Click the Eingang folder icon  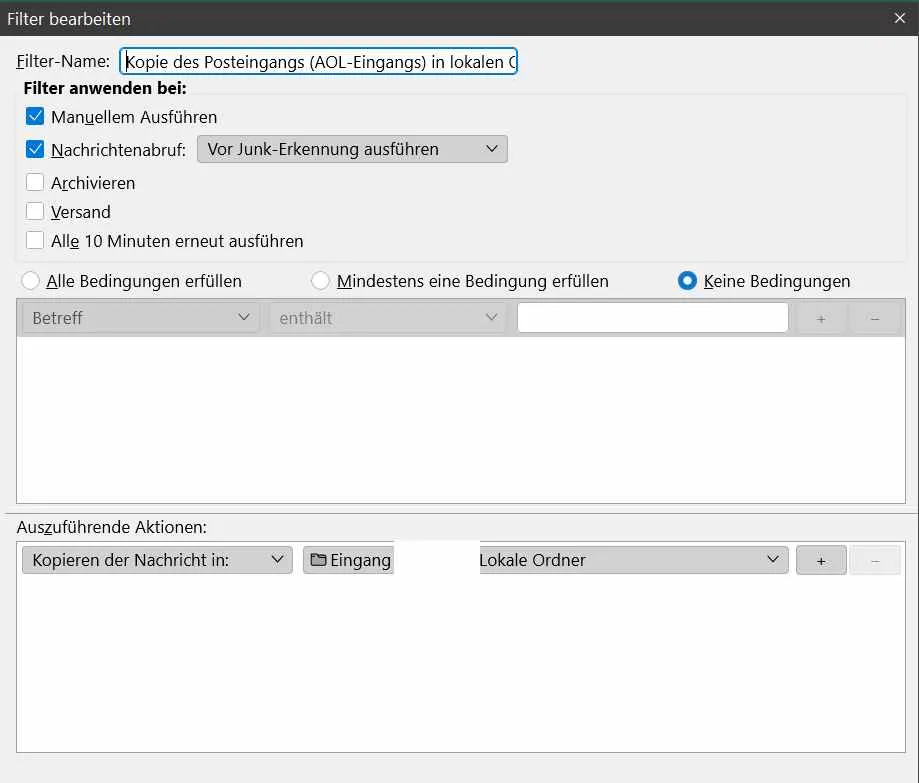pos(318,560)
